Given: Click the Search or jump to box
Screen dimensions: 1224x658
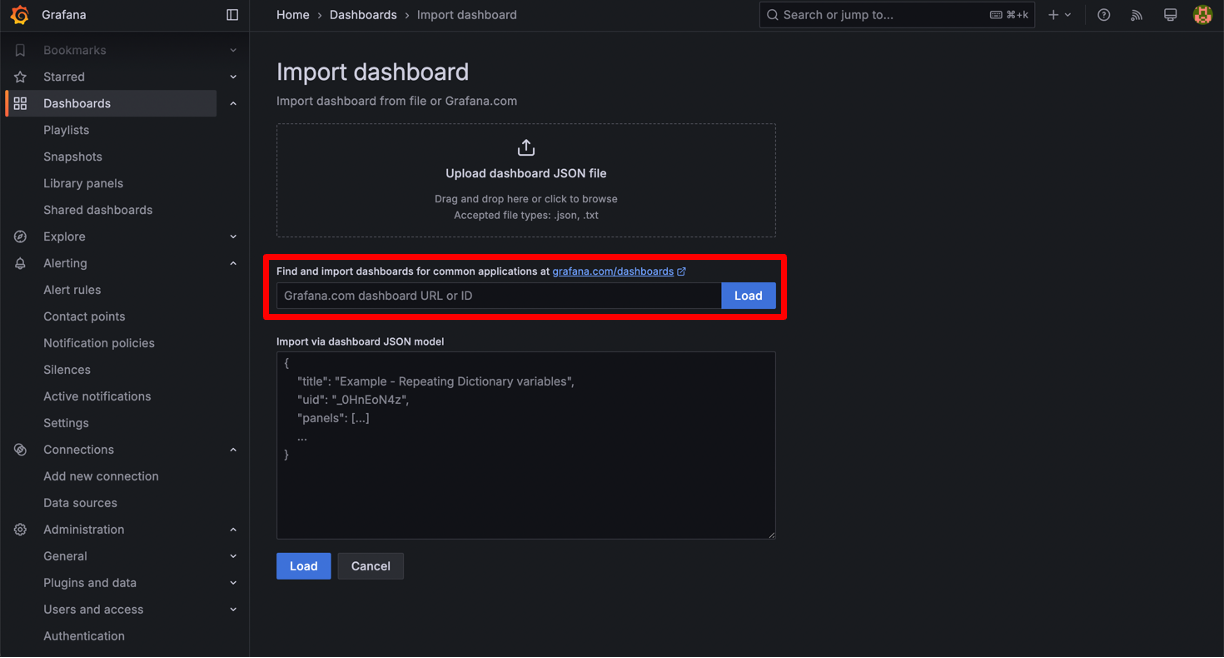Looking at the screenshot, I should [x=898, y=15].
